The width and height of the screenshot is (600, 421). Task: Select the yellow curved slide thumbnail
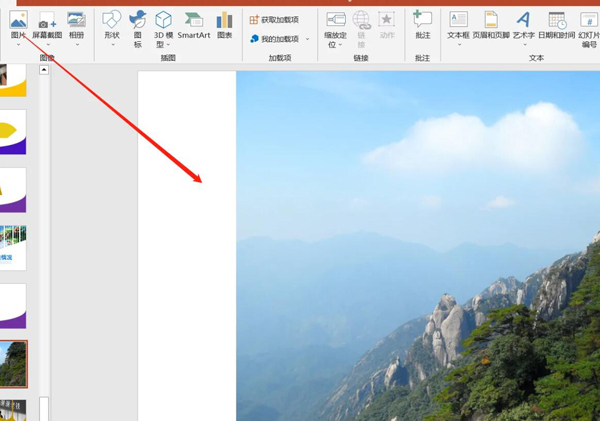[13, 80]
